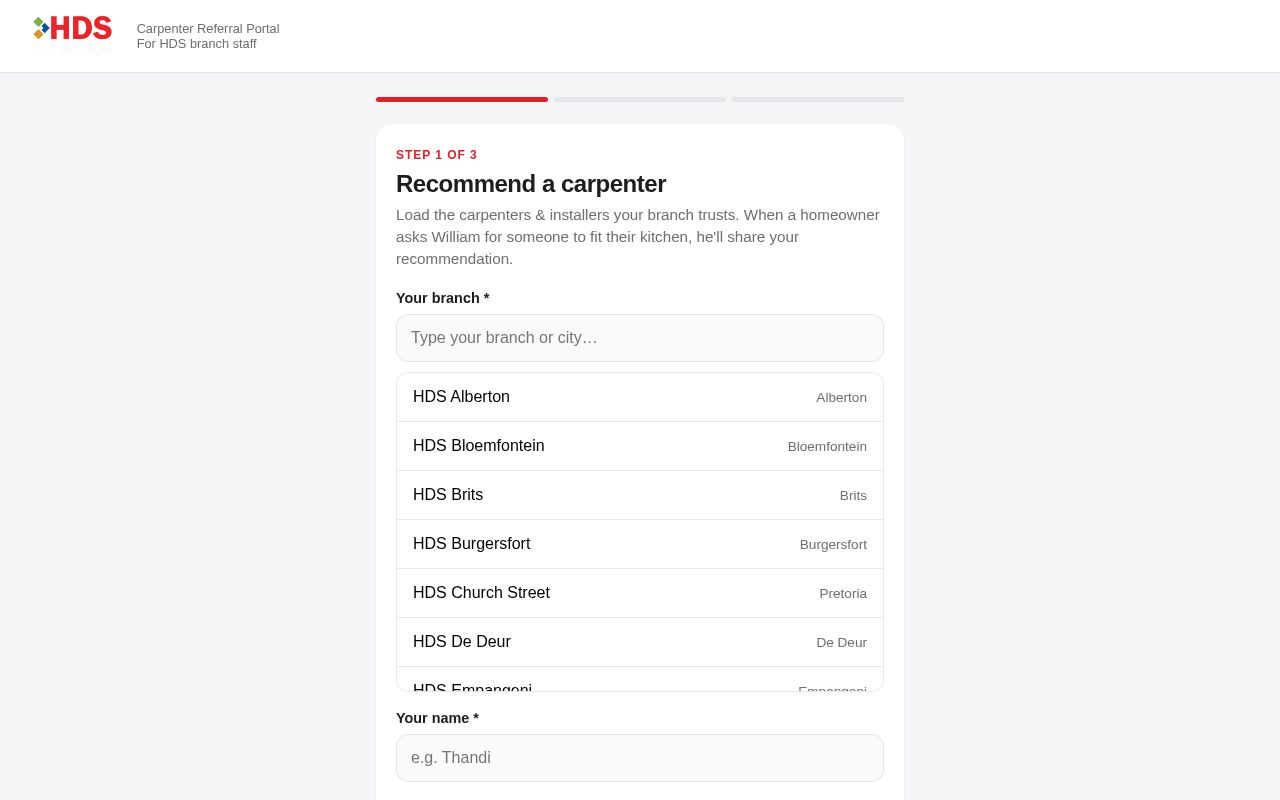Click the 'Your name' field with placeholder Thandi

point(640,758)
